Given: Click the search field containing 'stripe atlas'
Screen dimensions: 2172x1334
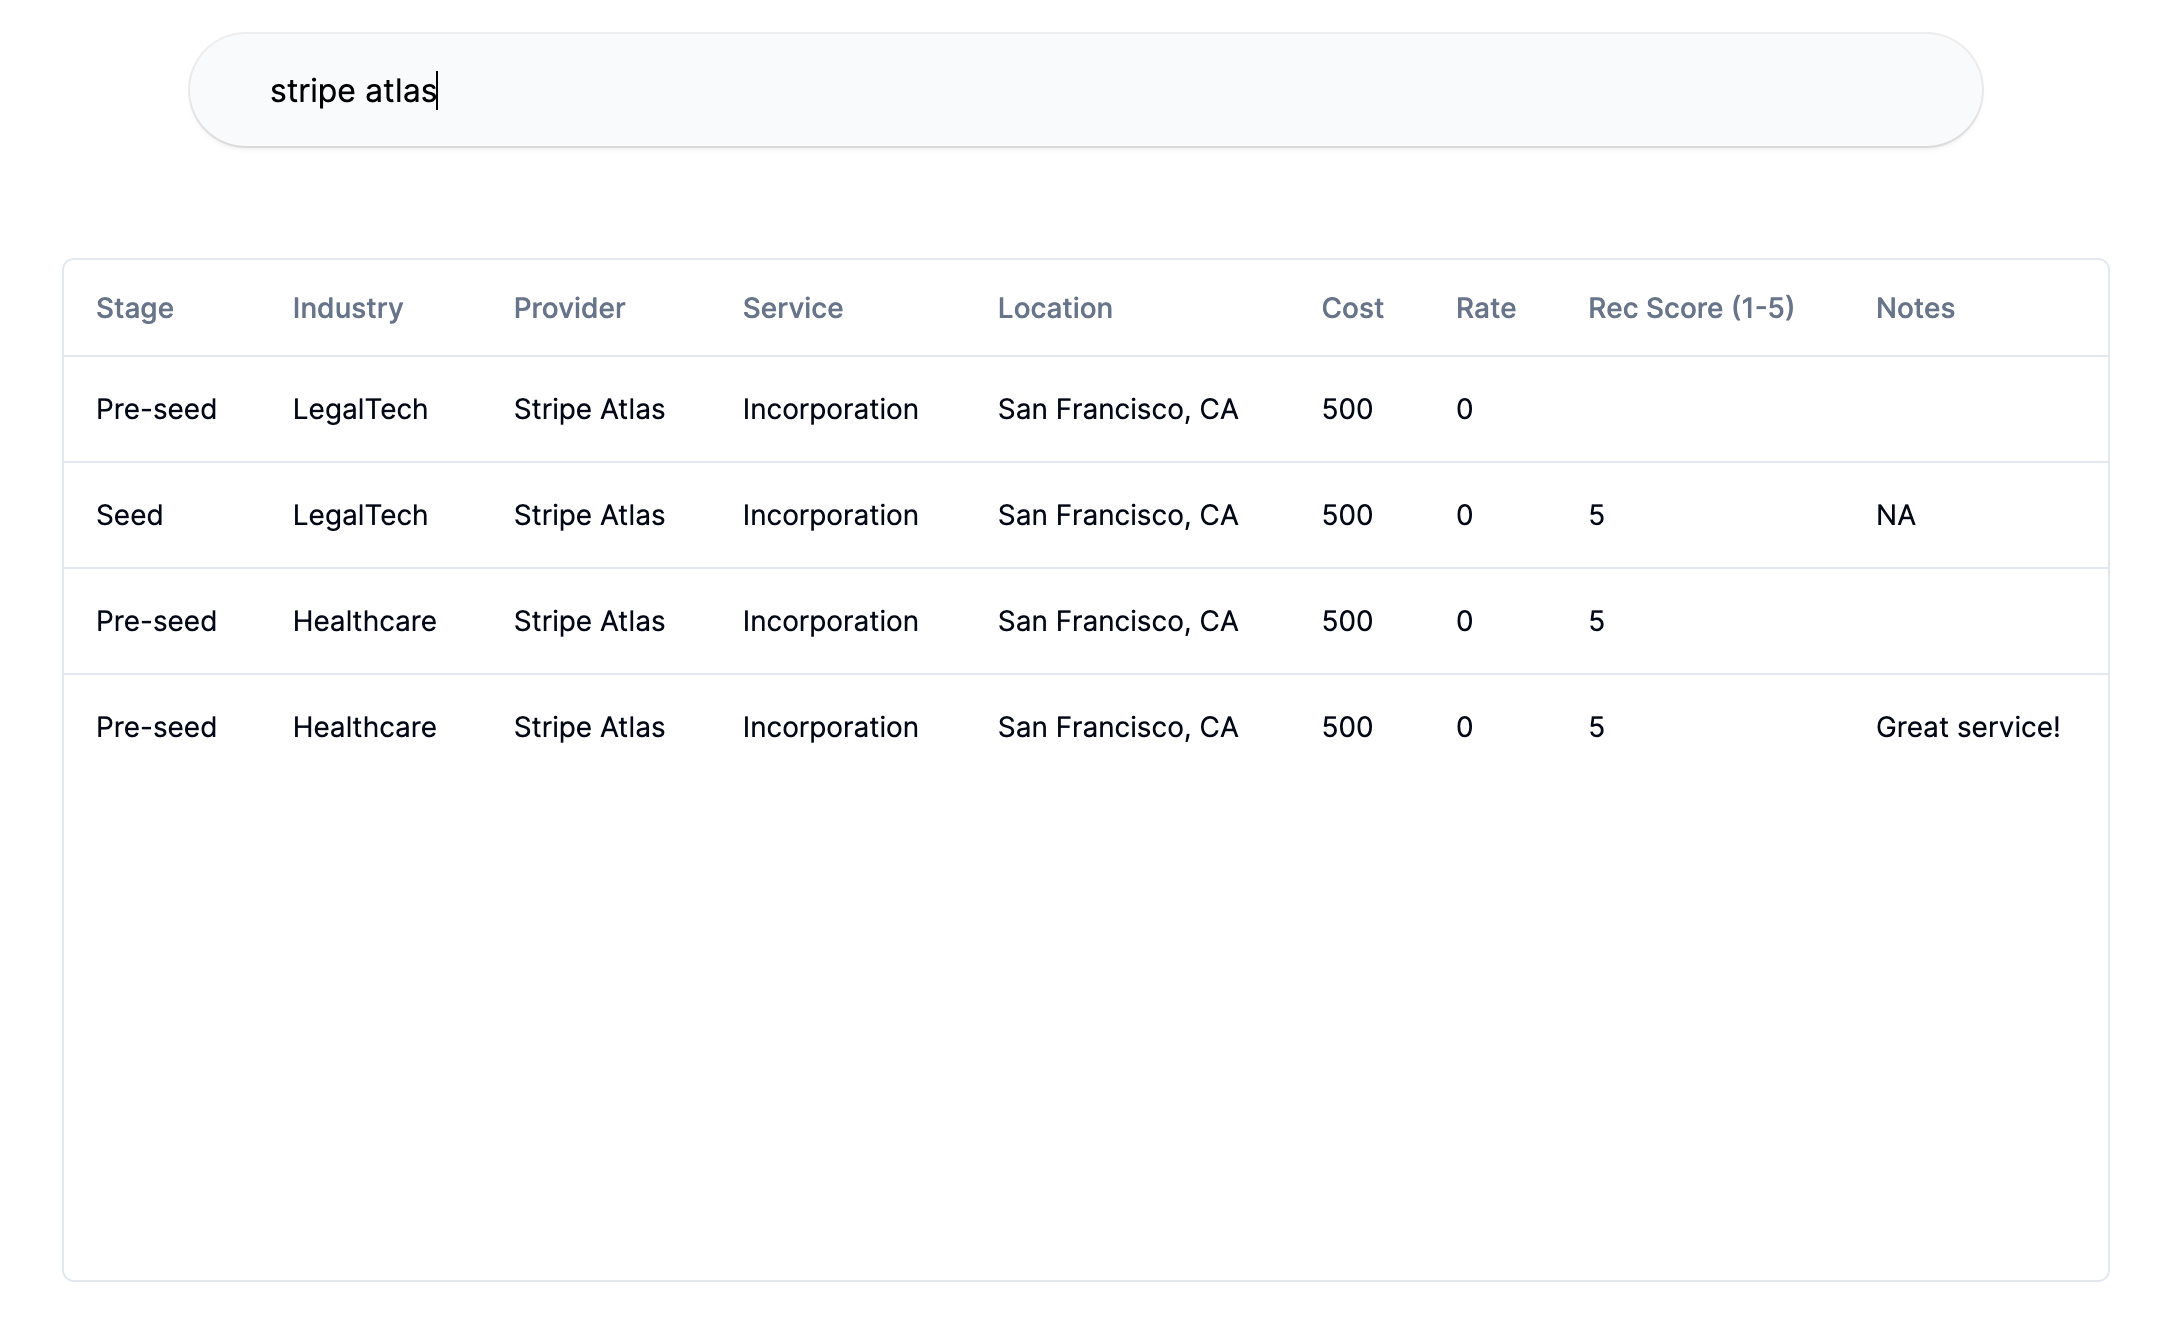Looking at the screenshot, I should (1085, 90).
